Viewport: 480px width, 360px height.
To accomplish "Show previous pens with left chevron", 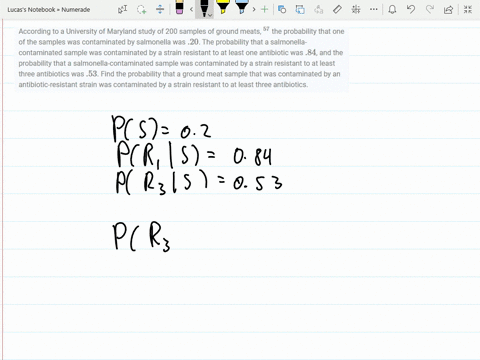I will [191, 10].
